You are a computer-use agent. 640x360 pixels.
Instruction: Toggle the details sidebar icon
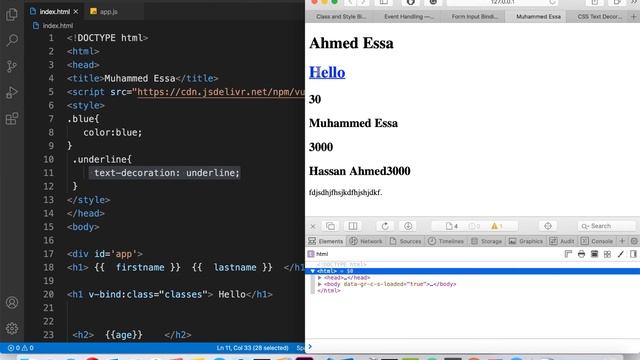633,254
